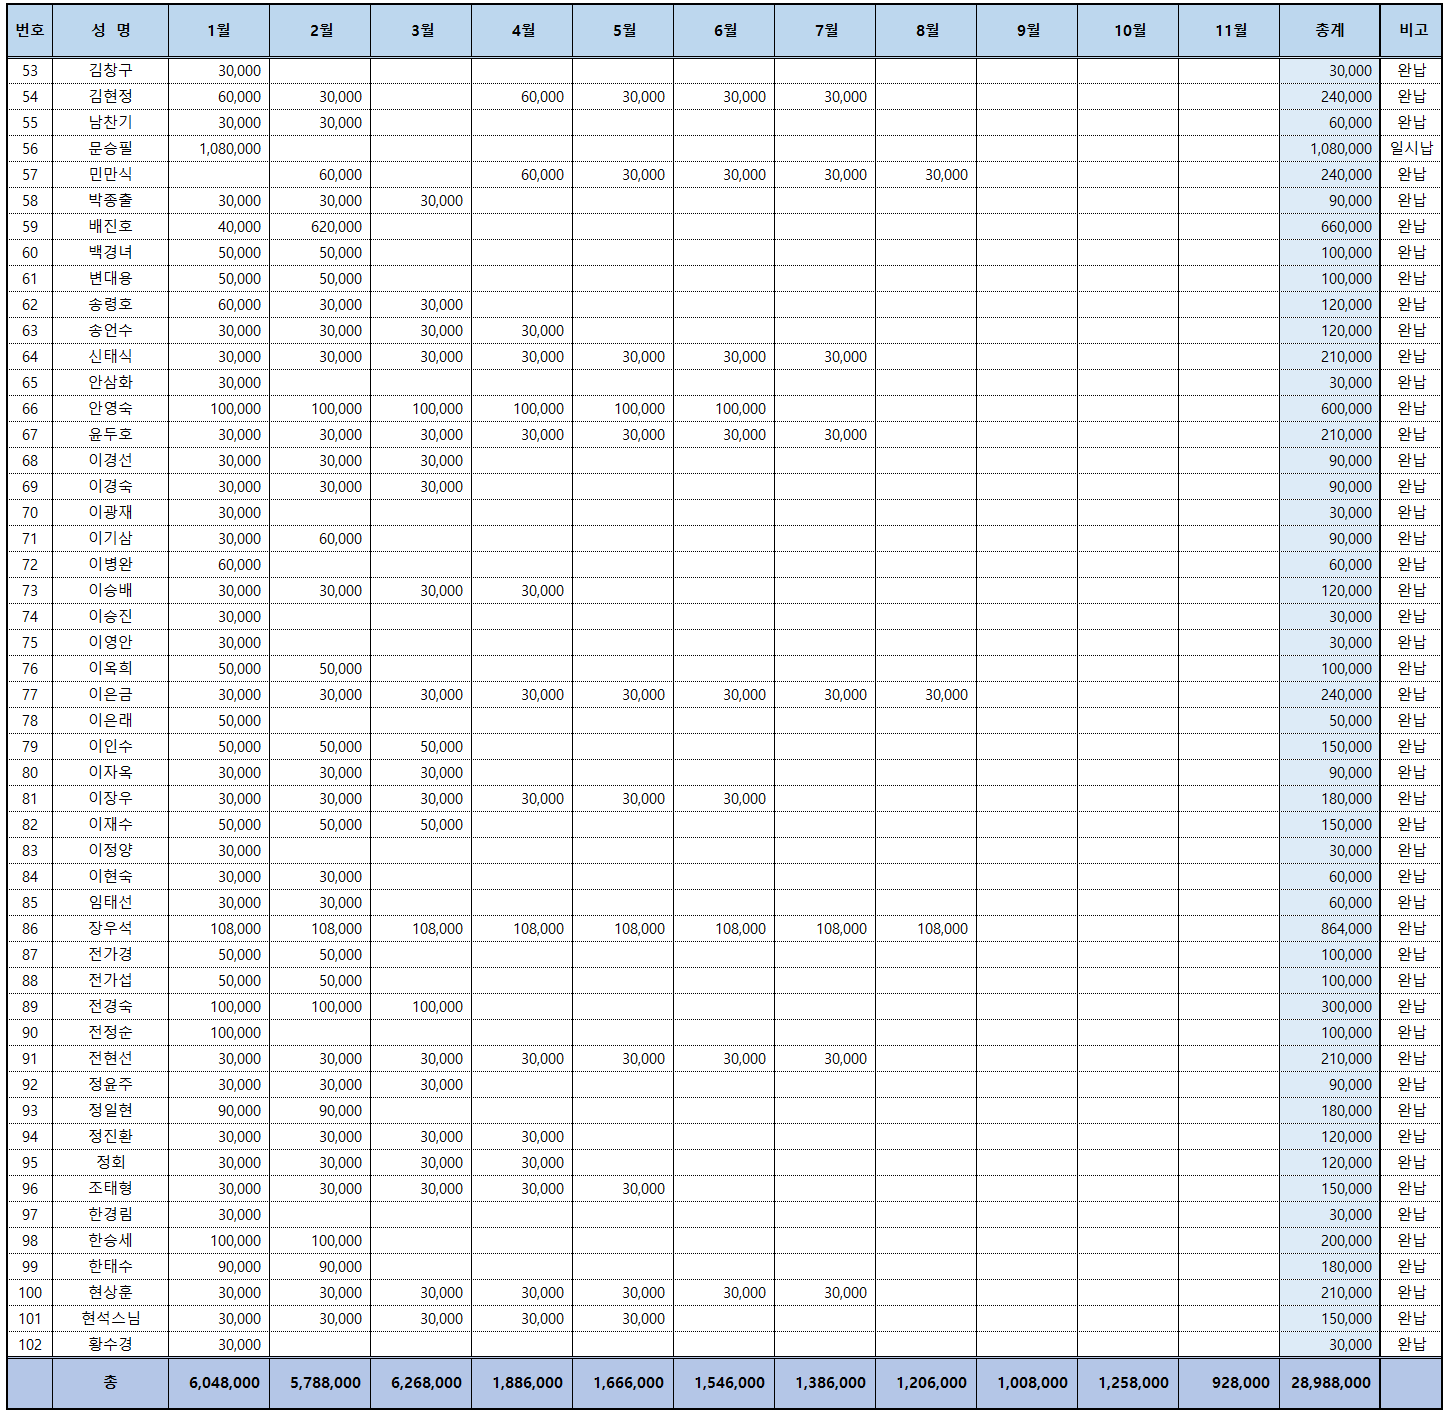Screen dimensions: 1451x1415
Task: Click the 총계 column header
Action: point(1330,31)
